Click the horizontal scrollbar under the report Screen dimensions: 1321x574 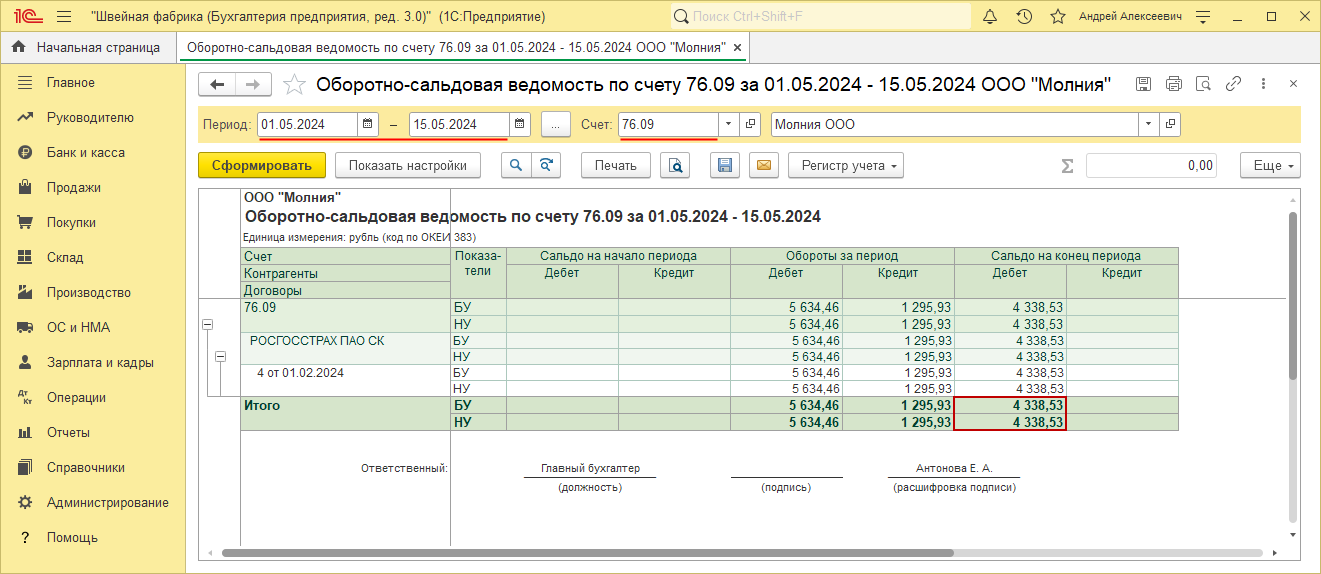pos(600,552)
